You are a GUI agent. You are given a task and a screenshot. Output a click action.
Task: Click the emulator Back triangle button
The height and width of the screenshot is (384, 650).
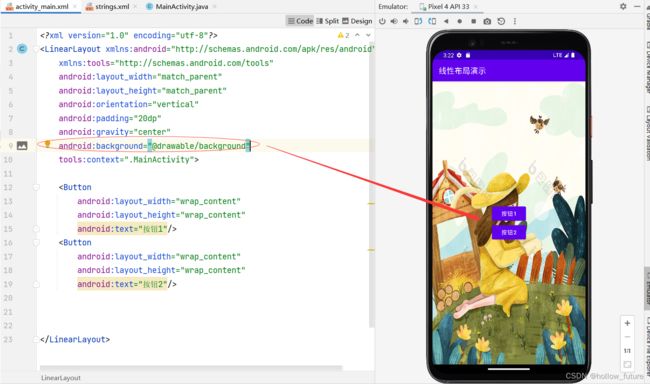click(446, 21)
